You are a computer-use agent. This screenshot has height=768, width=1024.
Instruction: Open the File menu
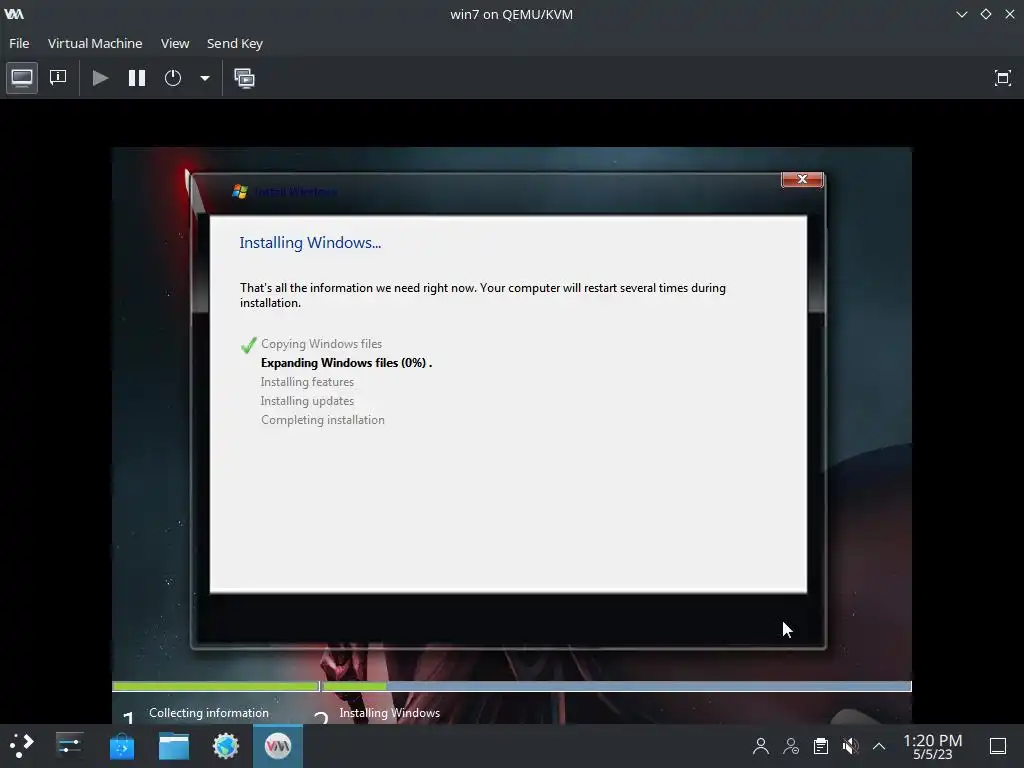pos(19,43)
